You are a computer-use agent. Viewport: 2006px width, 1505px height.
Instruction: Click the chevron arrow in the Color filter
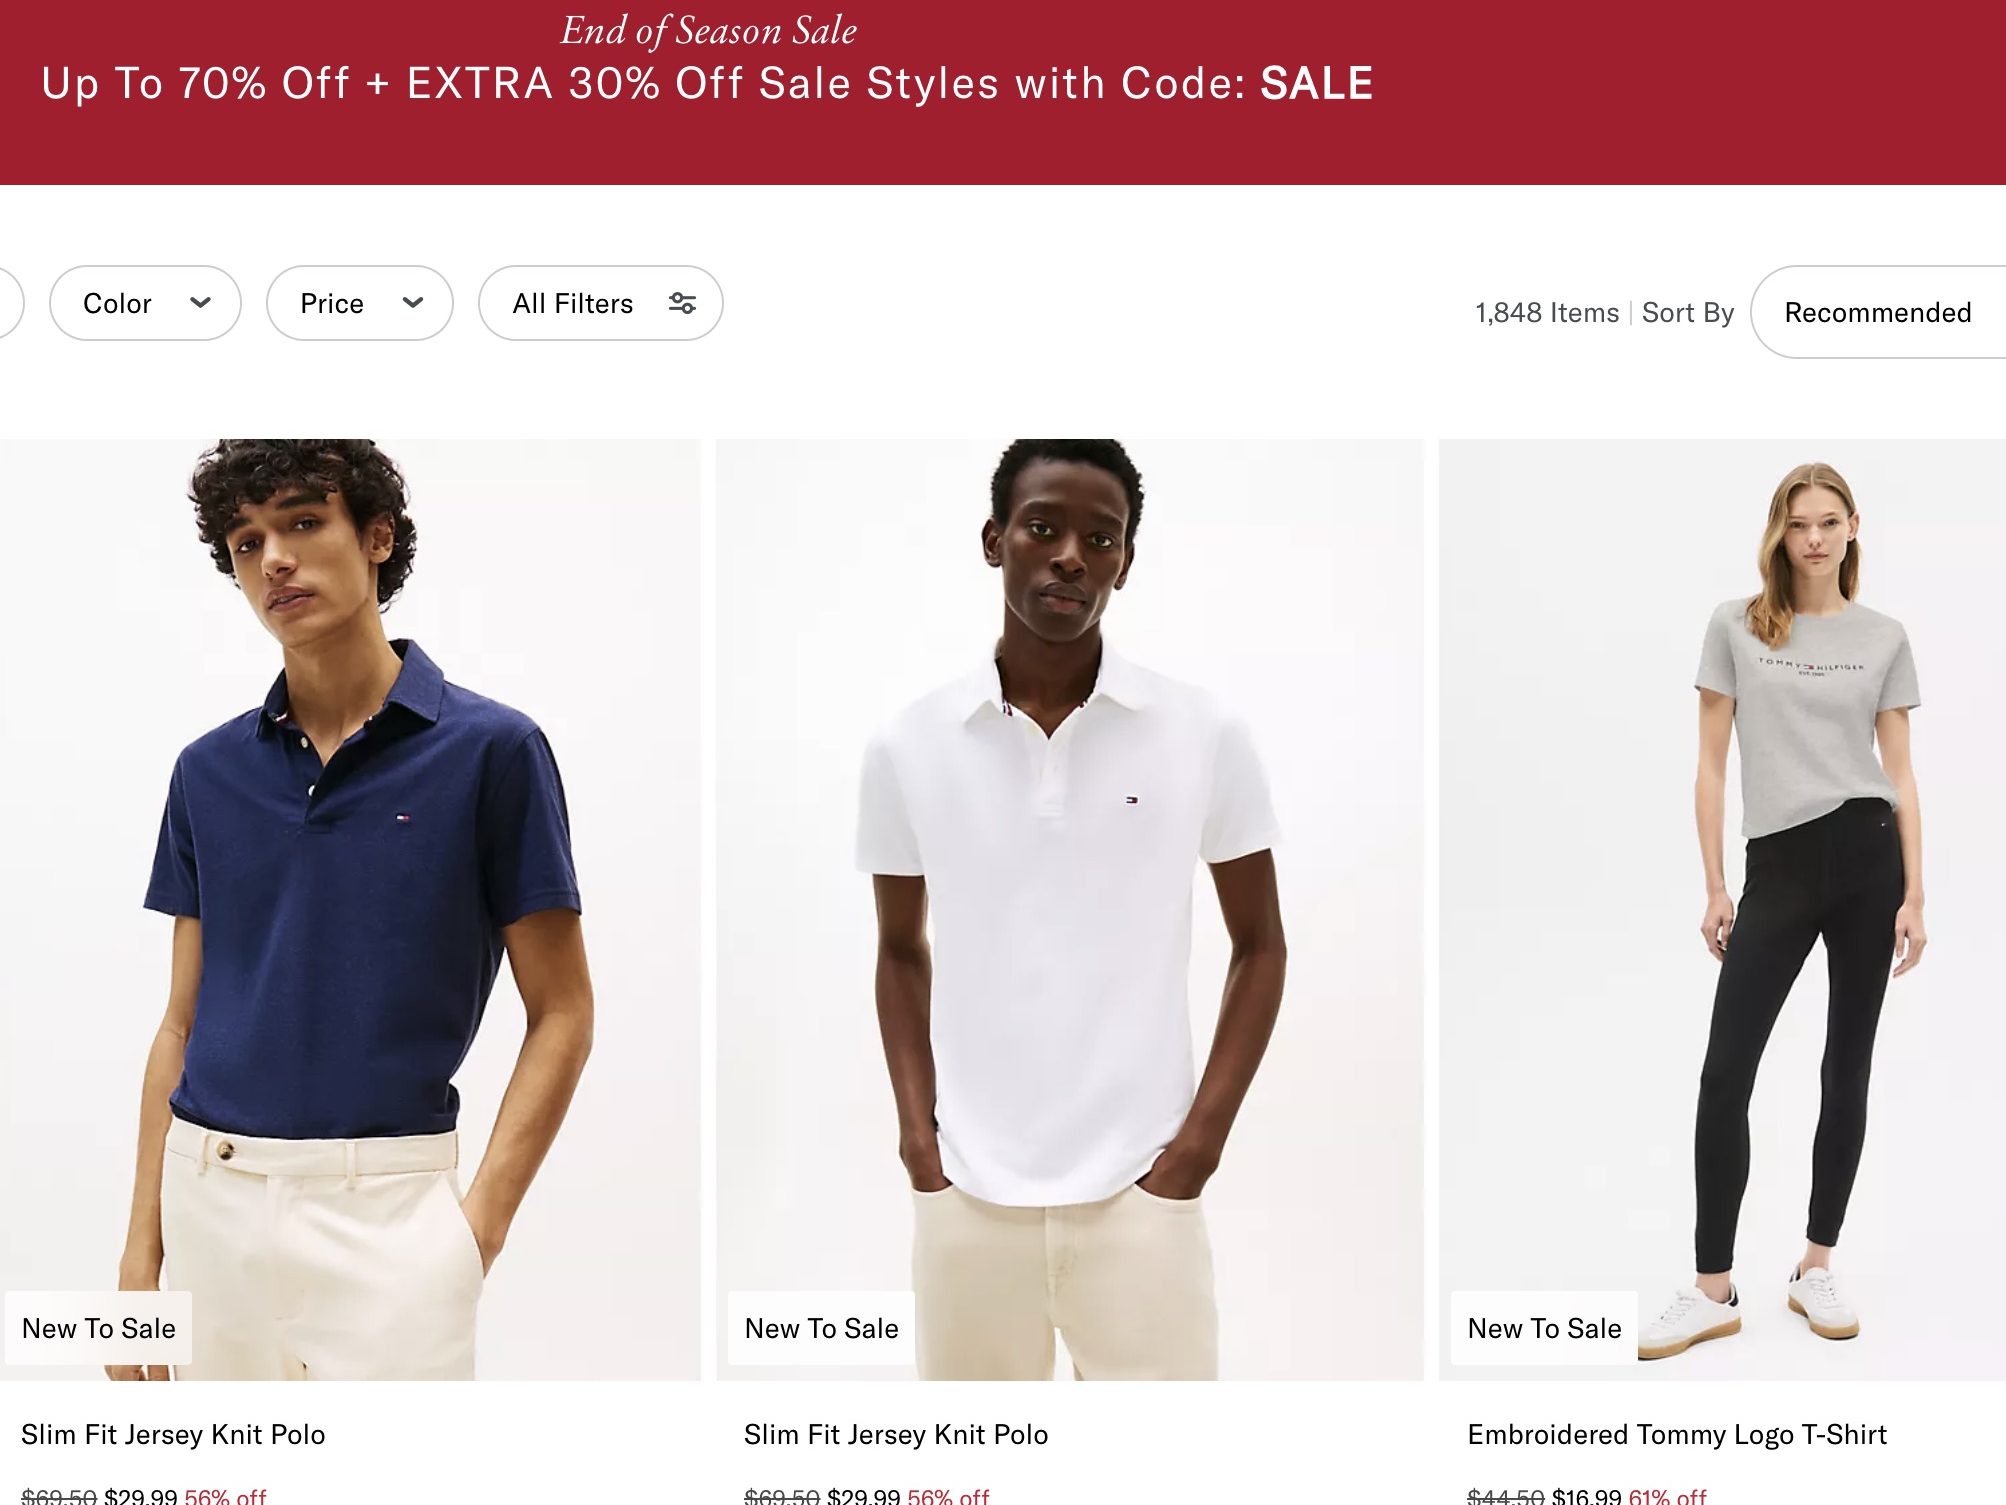point(200,303)
